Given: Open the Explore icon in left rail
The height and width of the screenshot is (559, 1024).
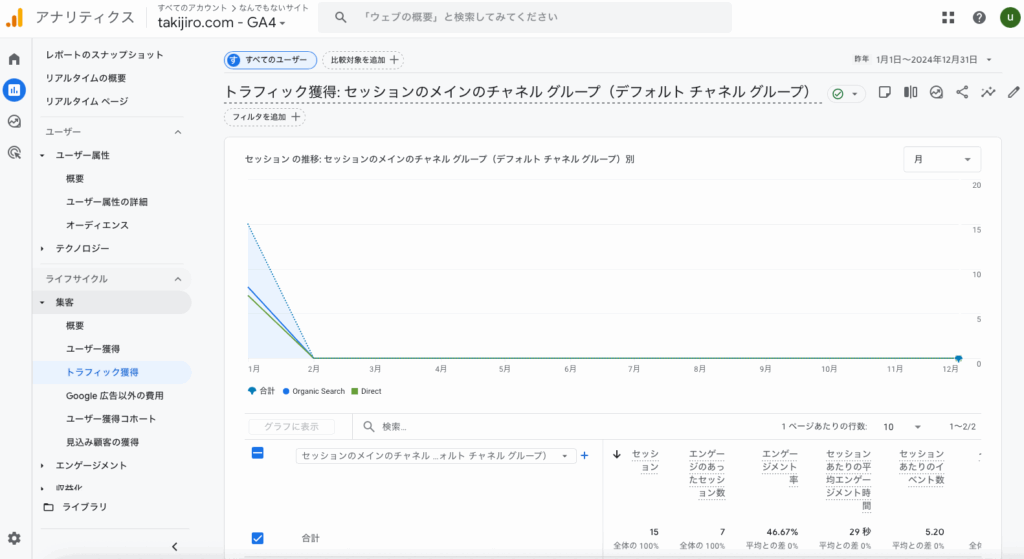Looking at the screenshot, I should tap(14, 122).
